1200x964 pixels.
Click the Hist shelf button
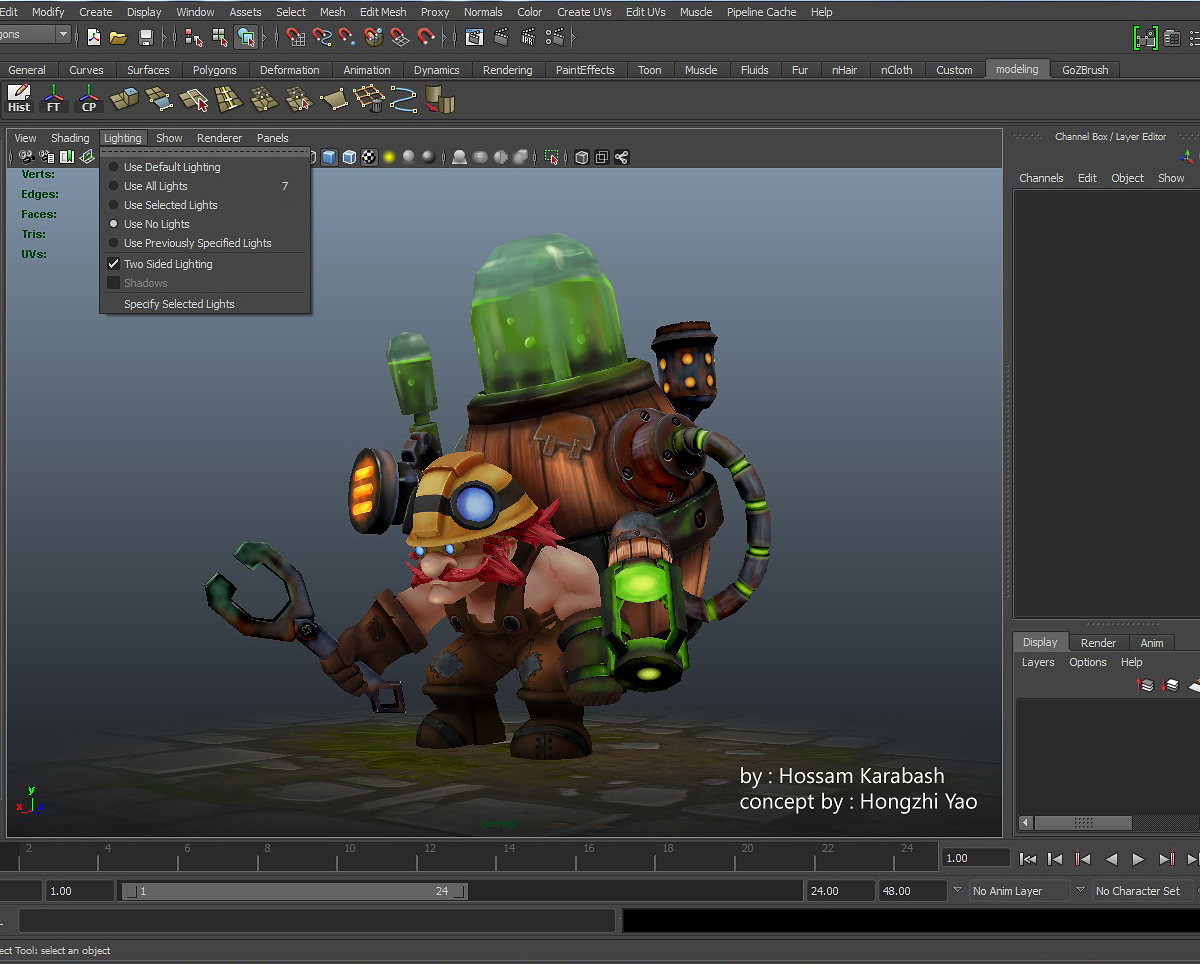pos(19,99)
